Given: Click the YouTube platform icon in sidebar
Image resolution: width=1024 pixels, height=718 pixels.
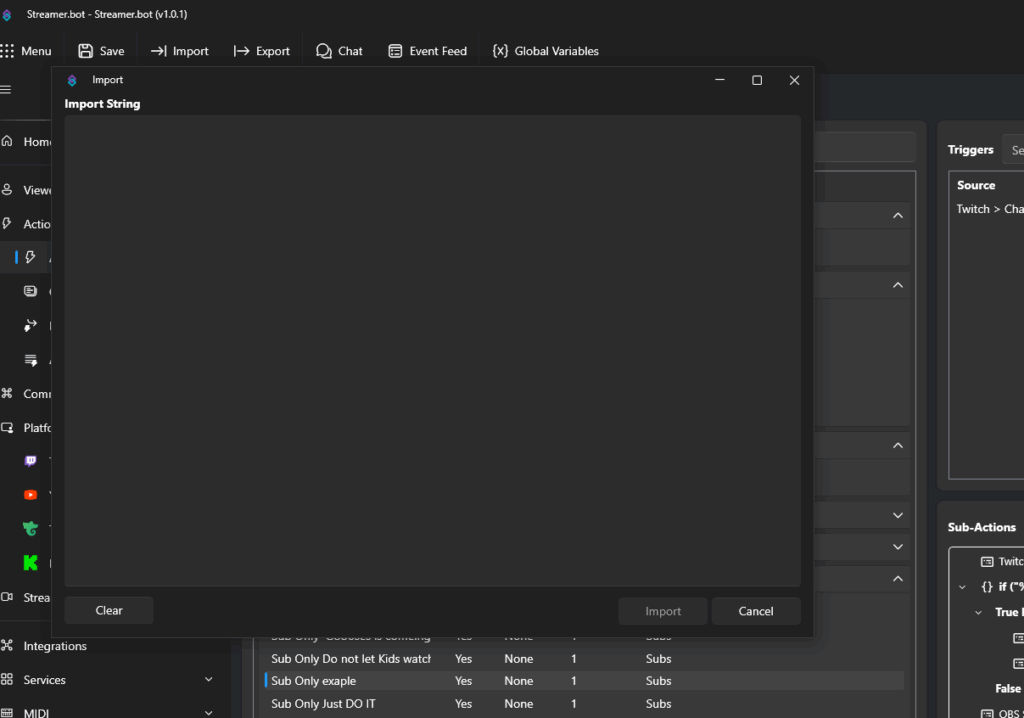Looking at the screenshot, I should pyautogui.click(x=30, y=495).
